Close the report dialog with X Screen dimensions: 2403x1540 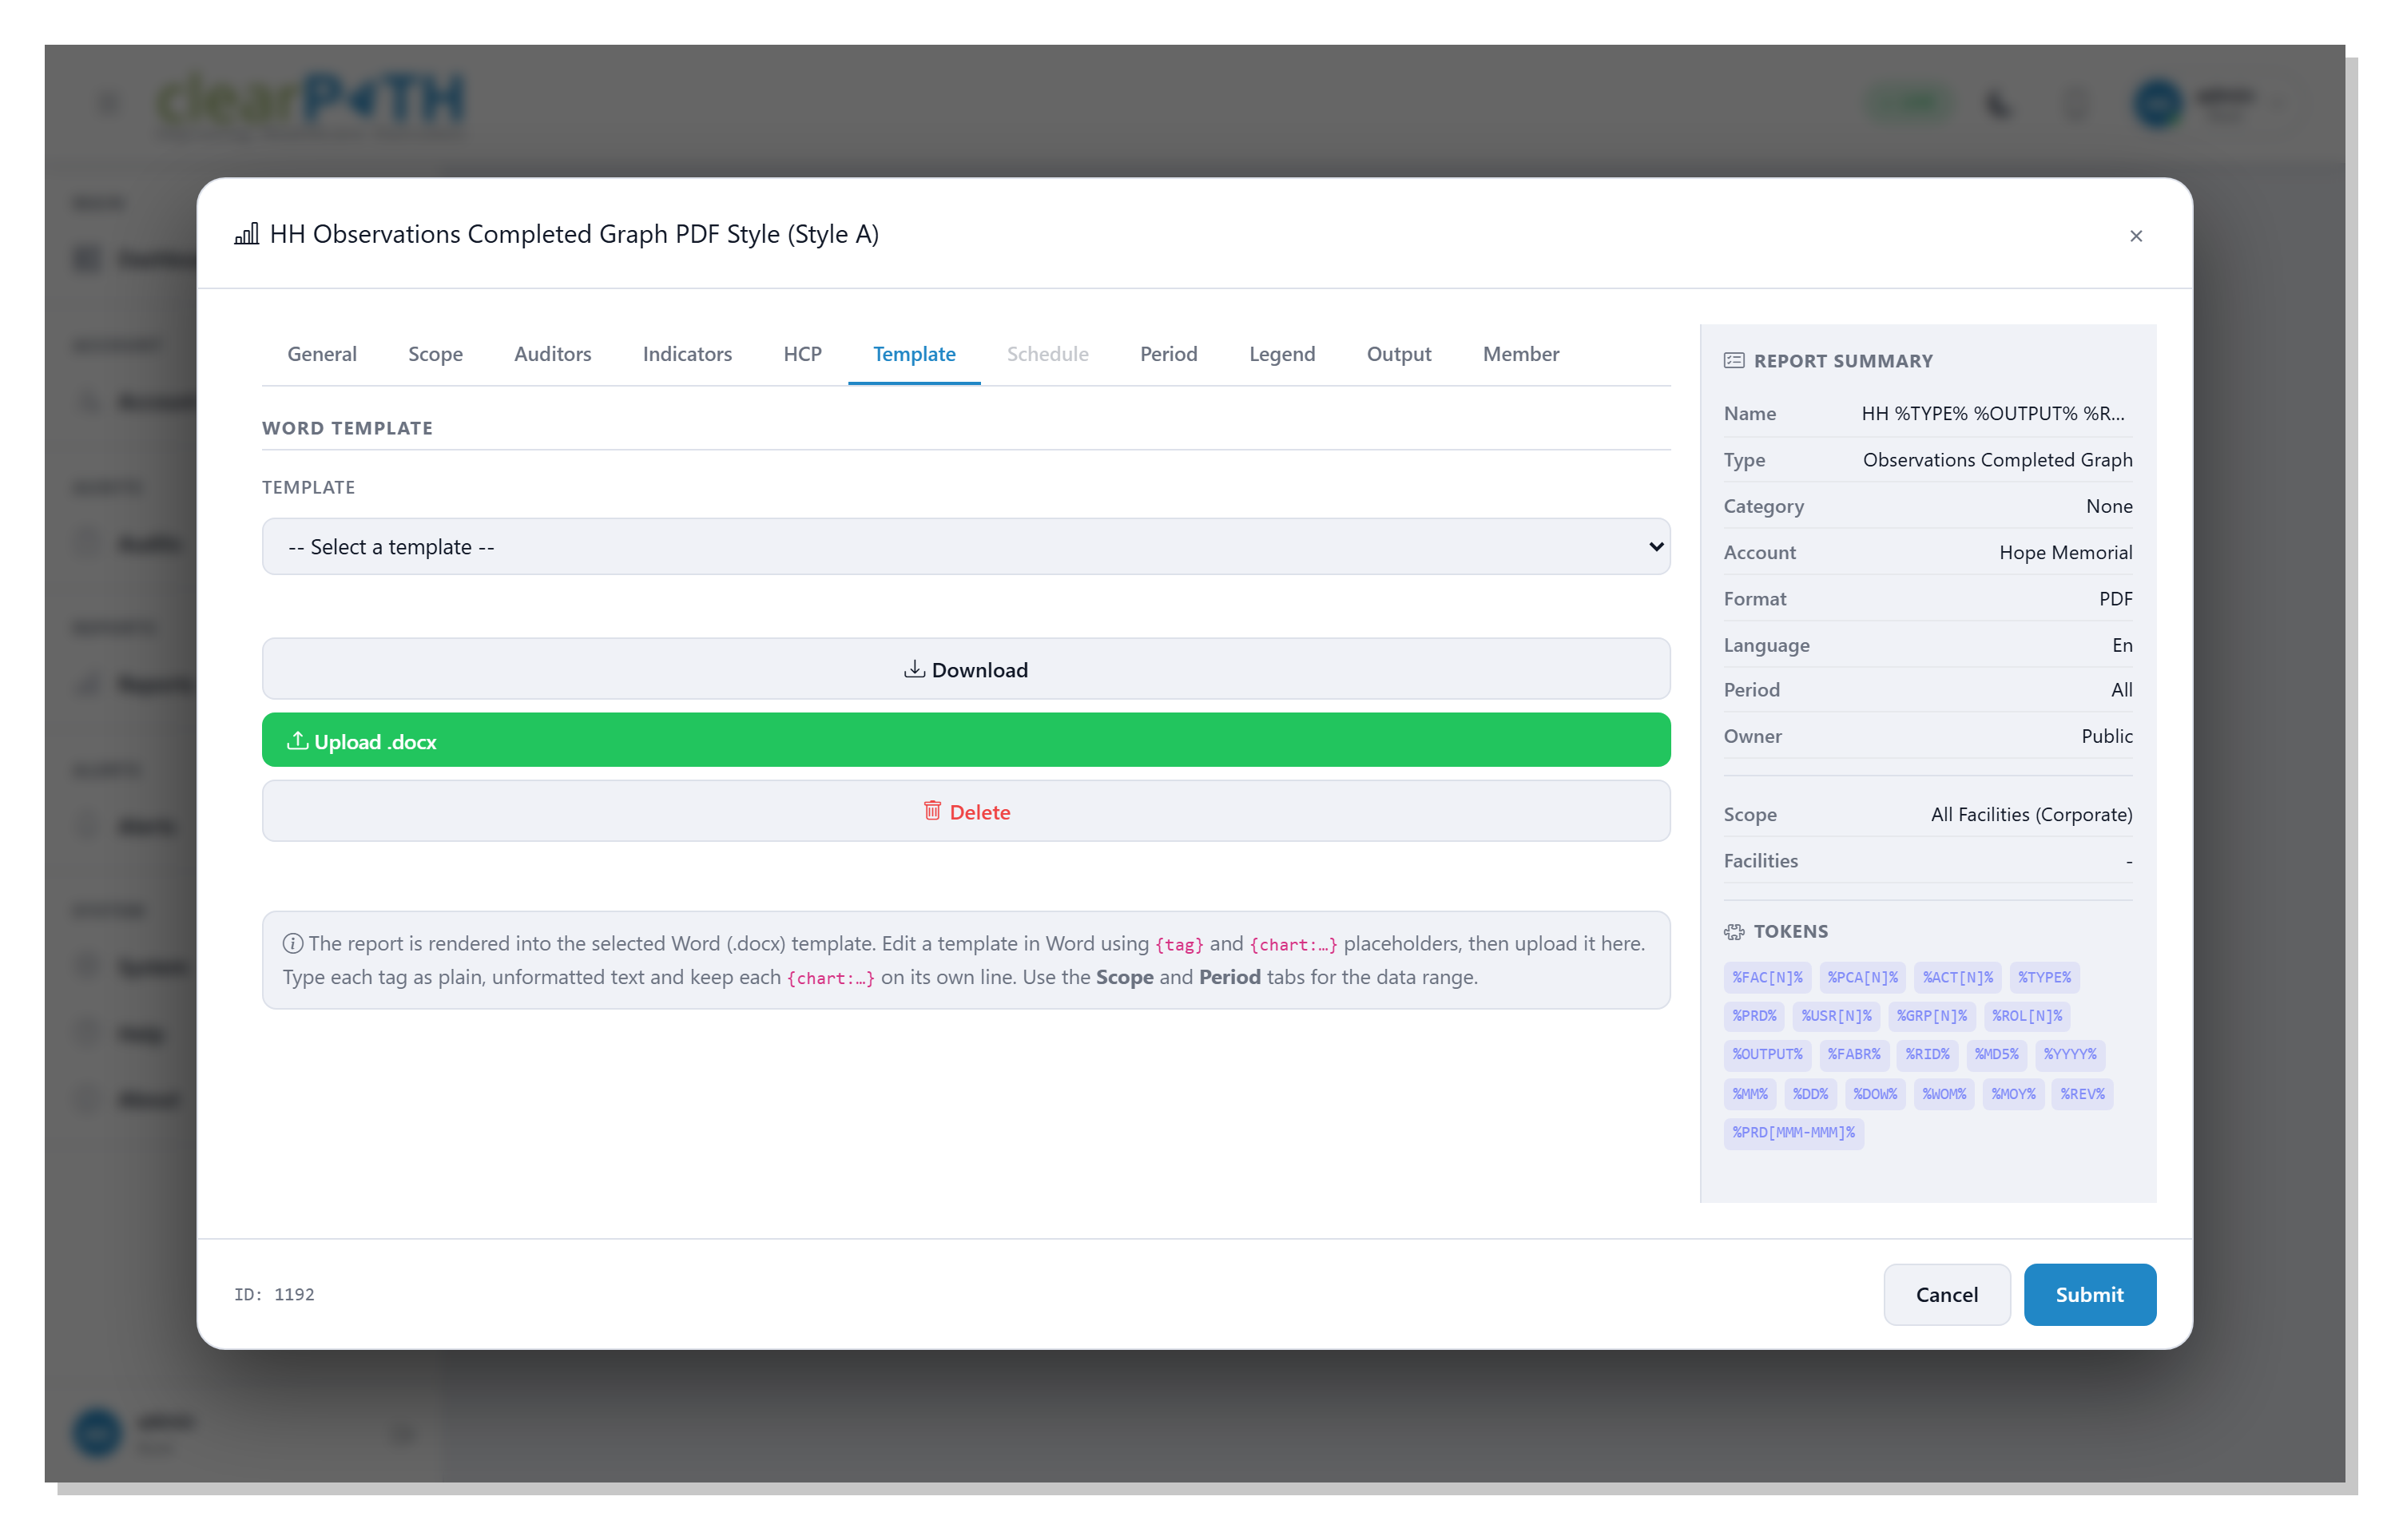tap(2135, 236)
